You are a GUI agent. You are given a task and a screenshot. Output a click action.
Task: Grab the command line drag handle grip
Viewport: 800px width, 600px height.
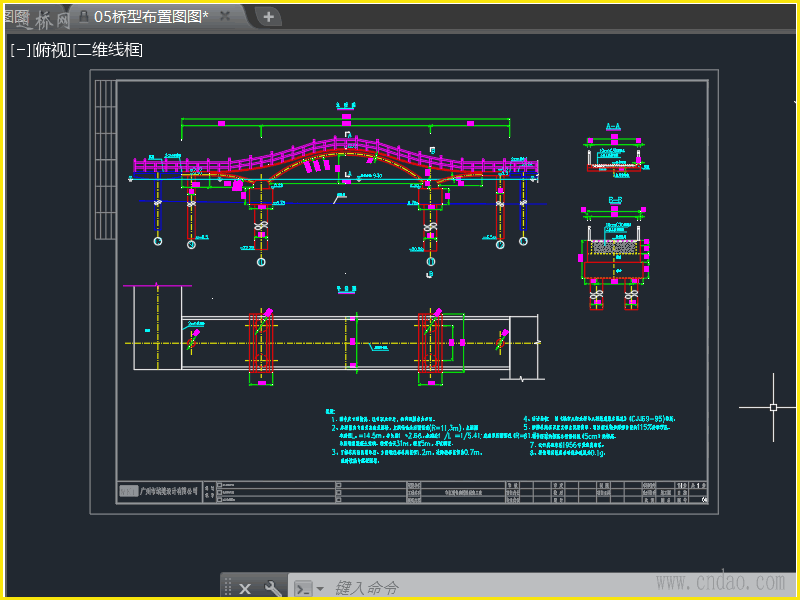point(229,588)
